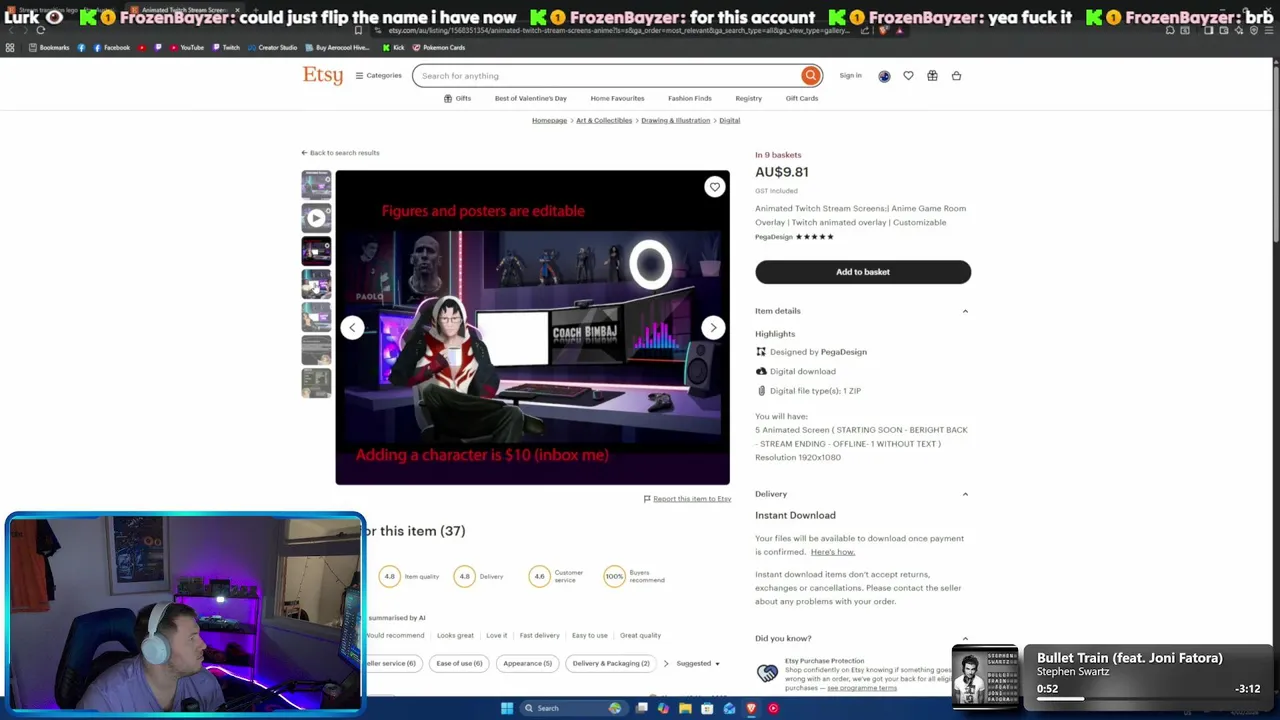1280x720 pixels.
Task: Open the shopping basket icon
Action: coord(956,76)
